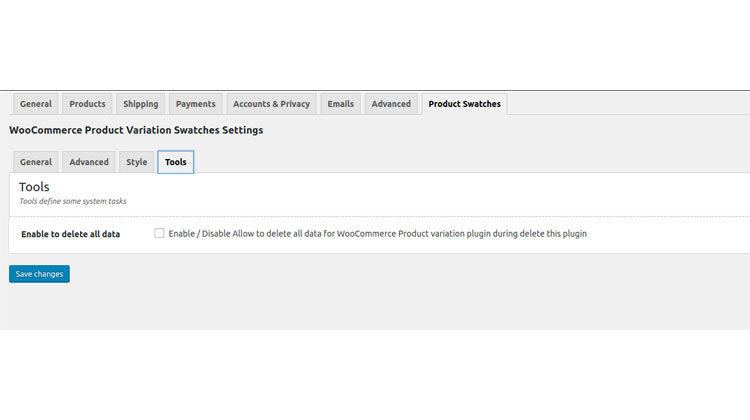Switch to the Style sub-tab

point(137,162)
